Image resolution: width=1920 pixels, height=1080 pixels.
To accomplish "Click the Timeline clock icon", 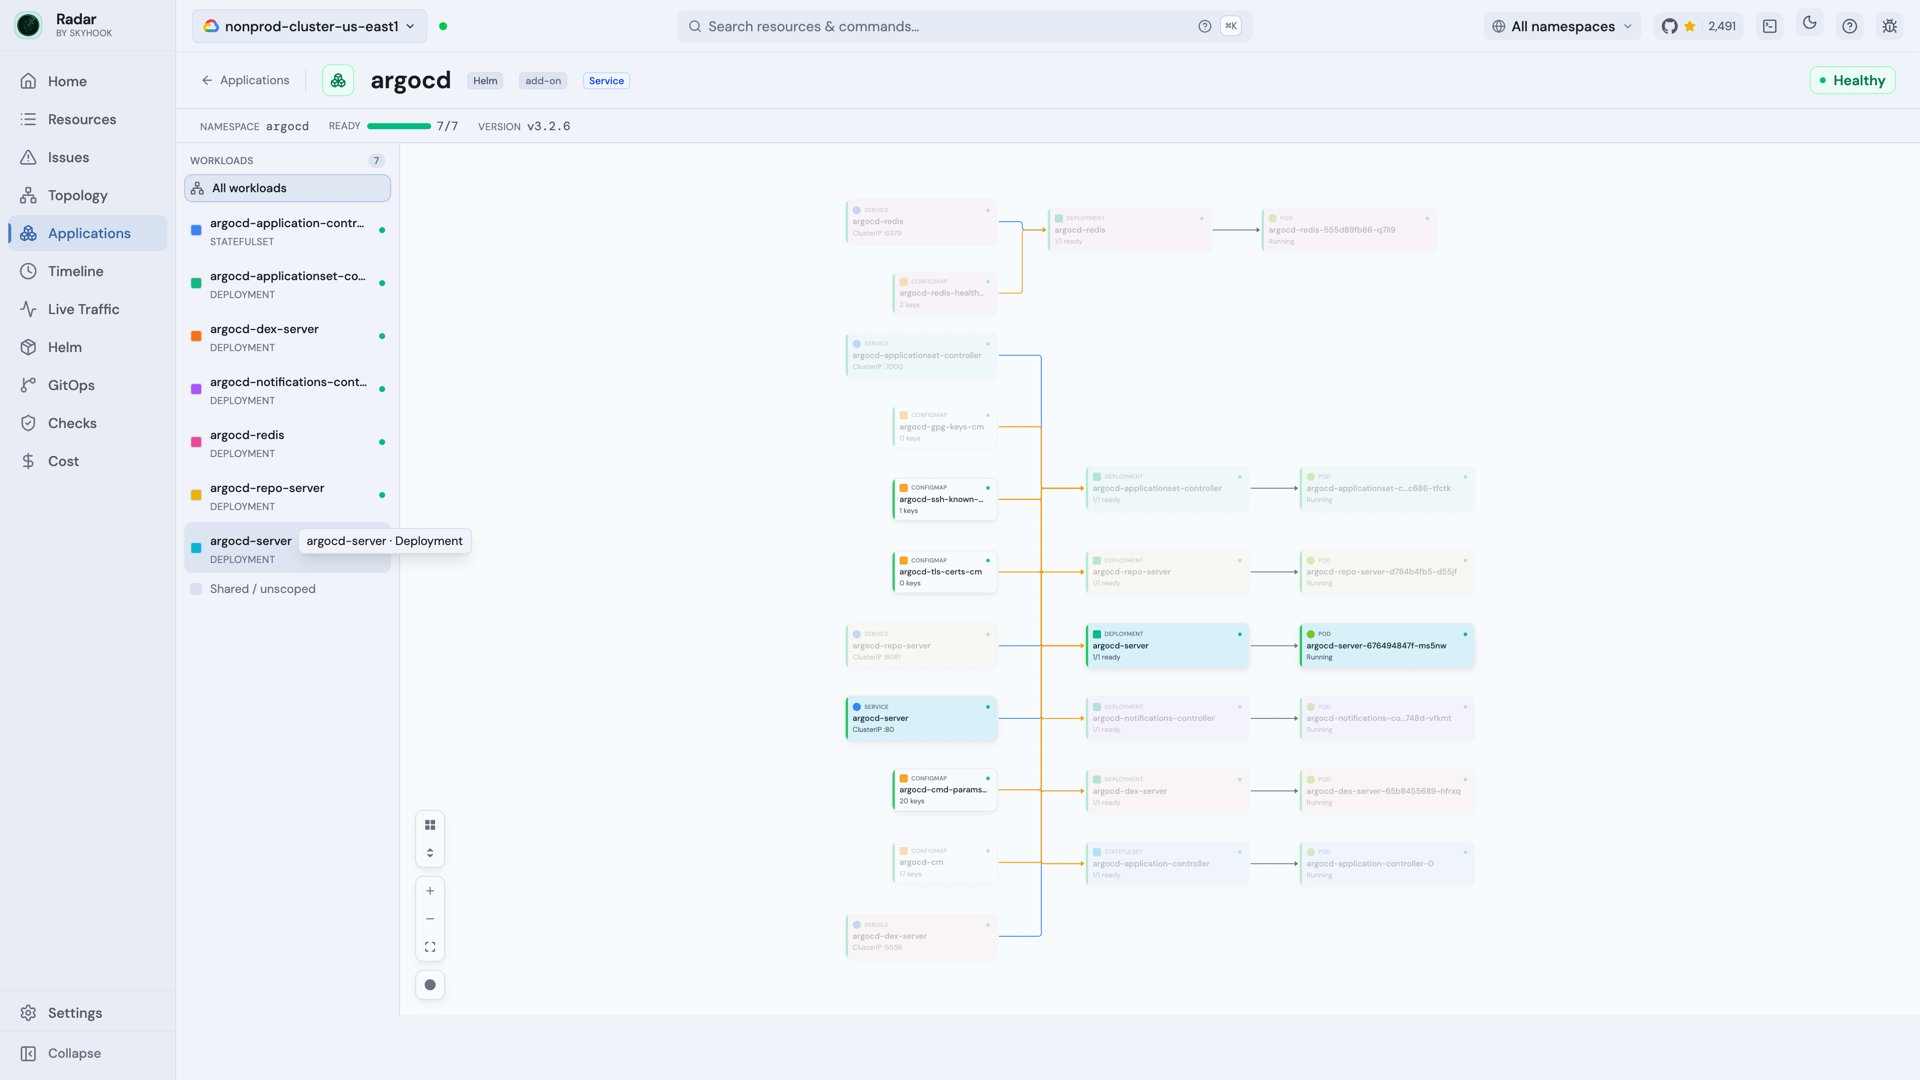I will click(28, 271).
